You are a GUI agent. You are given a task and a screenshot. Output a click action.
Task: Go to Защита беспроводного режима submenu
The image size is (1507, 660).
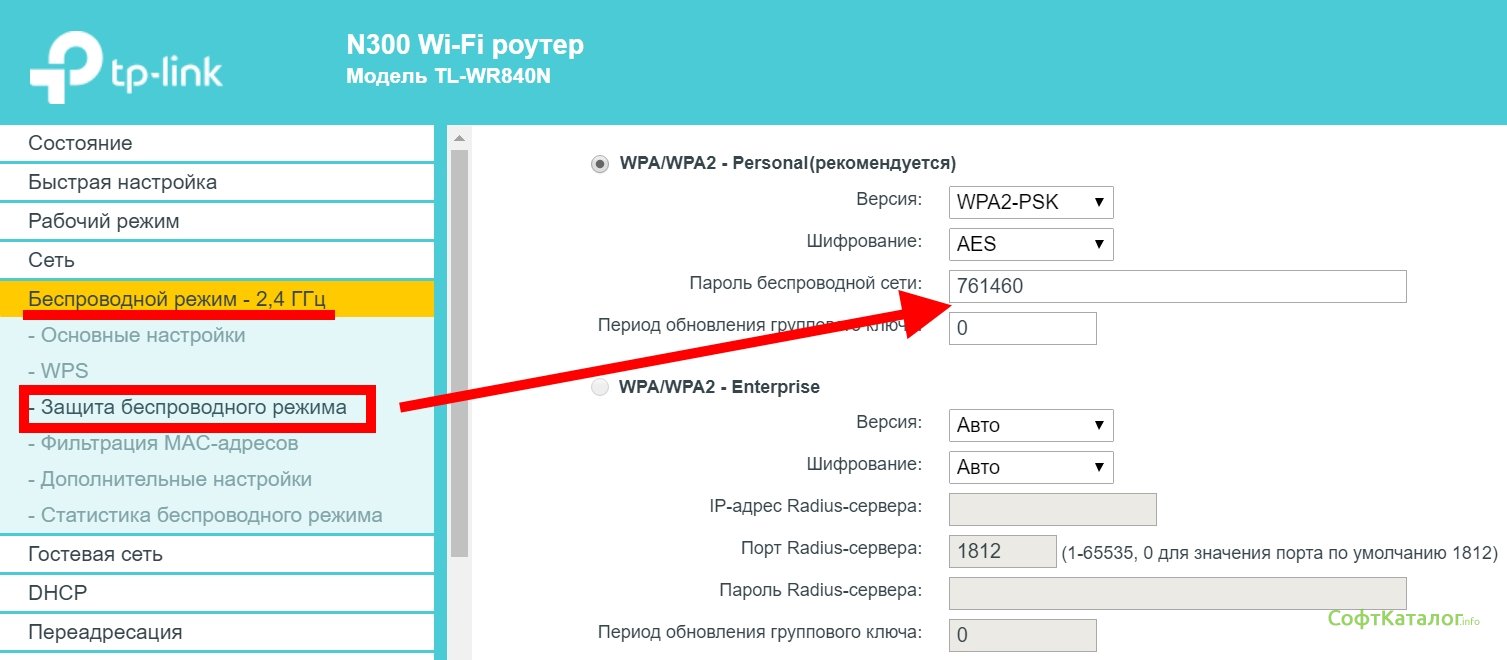(x=188, y=407)
